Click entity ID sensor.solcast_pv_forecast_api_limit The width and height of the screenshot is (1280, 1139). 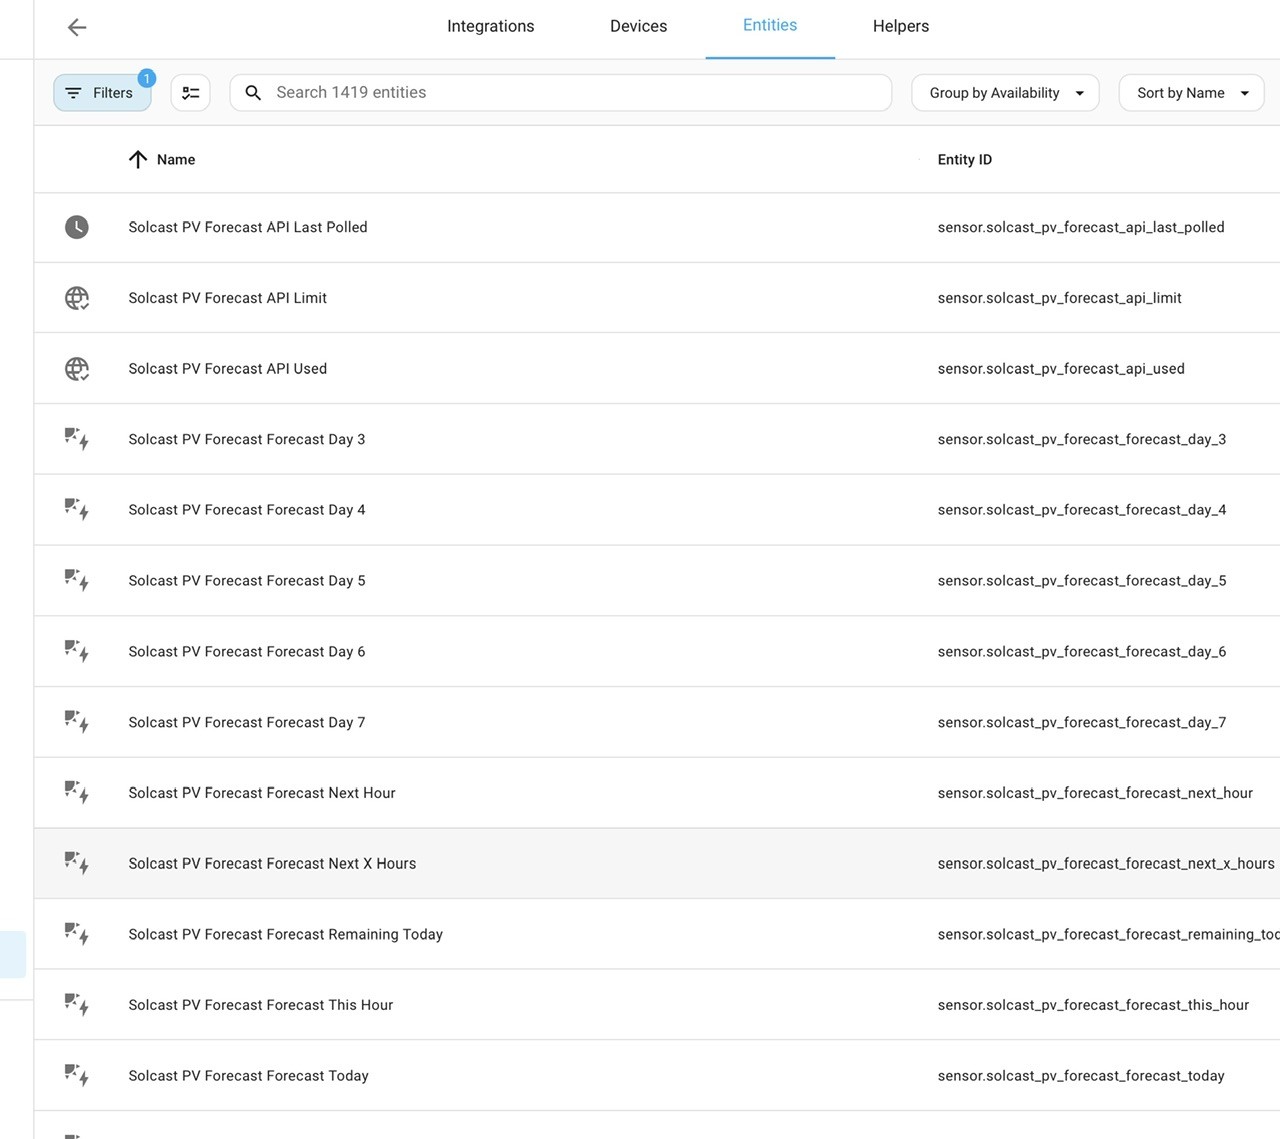[x=1060, y=298]
